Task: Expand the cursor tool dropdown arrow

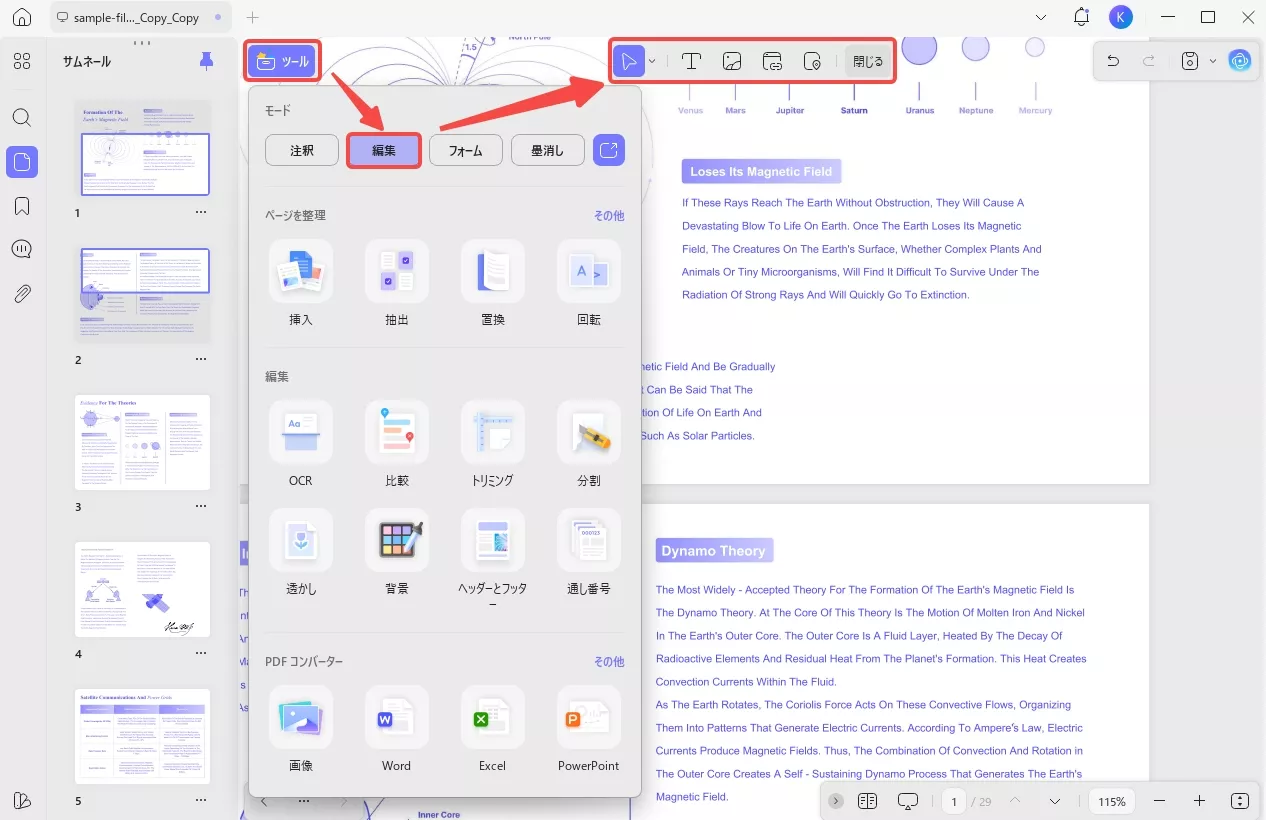Action: point(652,61)
